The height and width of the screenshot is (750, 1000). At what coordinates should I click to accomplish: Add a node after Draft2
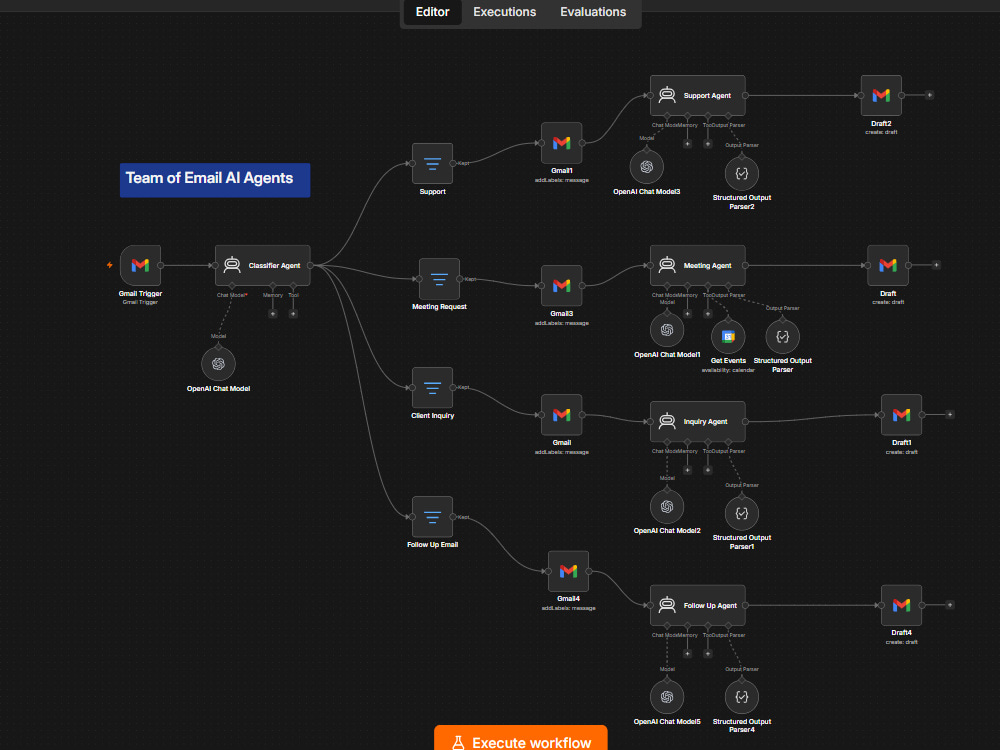click(x=929, y=95)
